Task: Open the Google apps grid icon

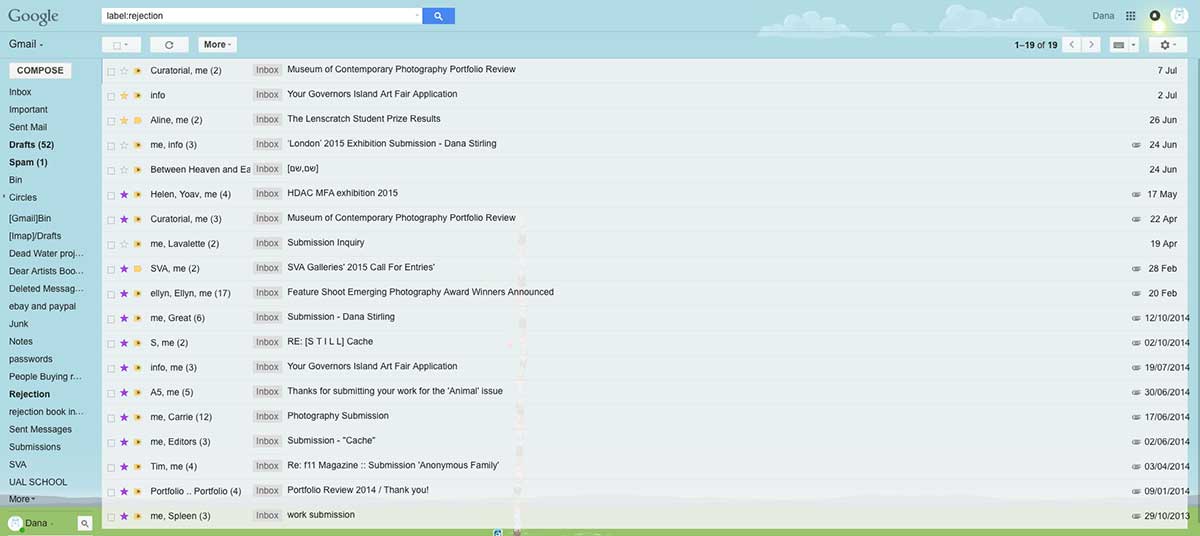Action: tap(1131, 16)
